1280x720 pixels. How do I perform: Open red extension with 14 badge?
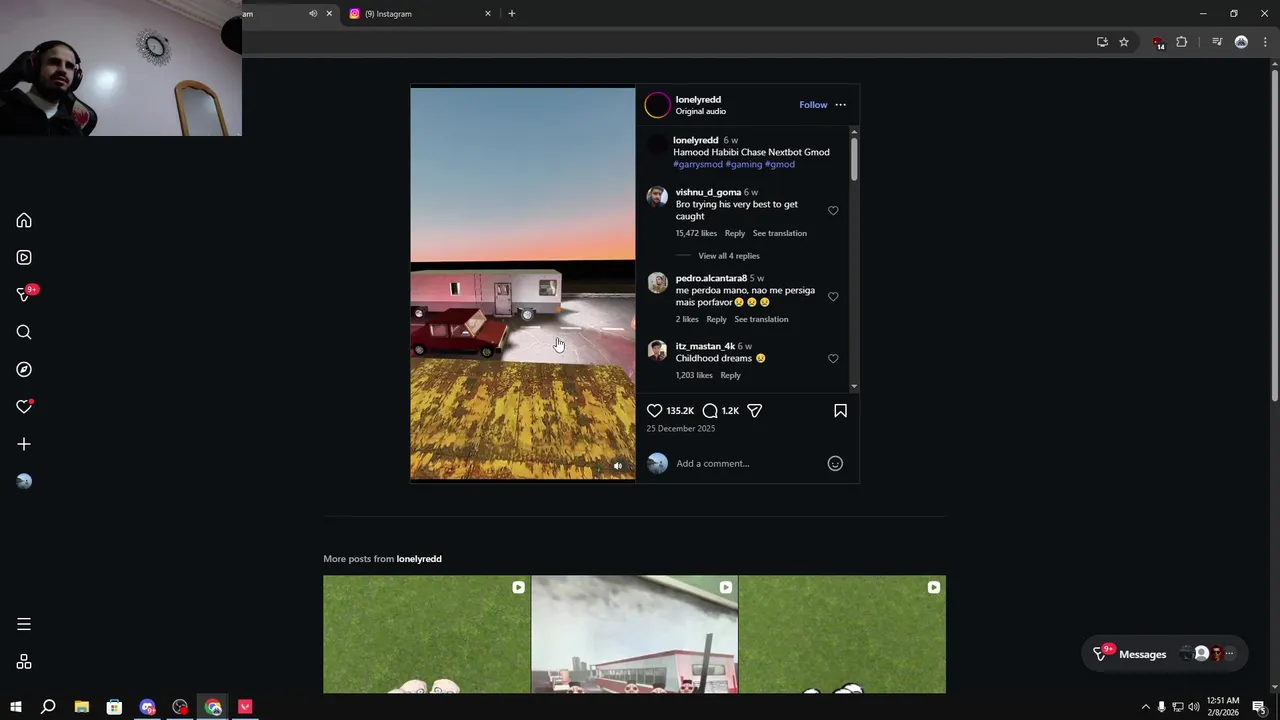point(1158,43)
